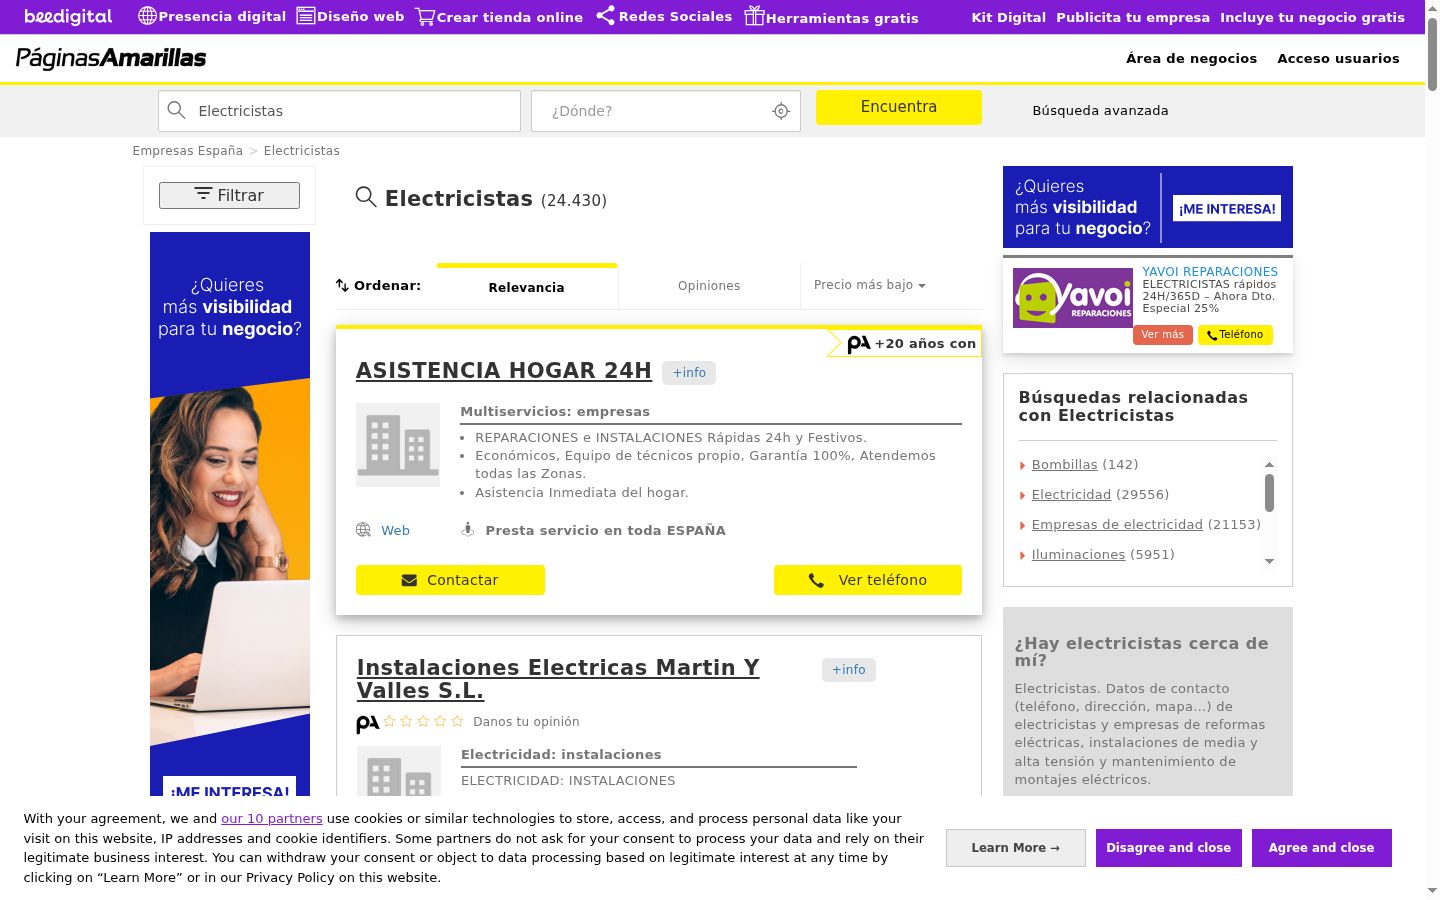Open related search Electricidad
The image size is (1440, 900).
(x=1071, y=495)
